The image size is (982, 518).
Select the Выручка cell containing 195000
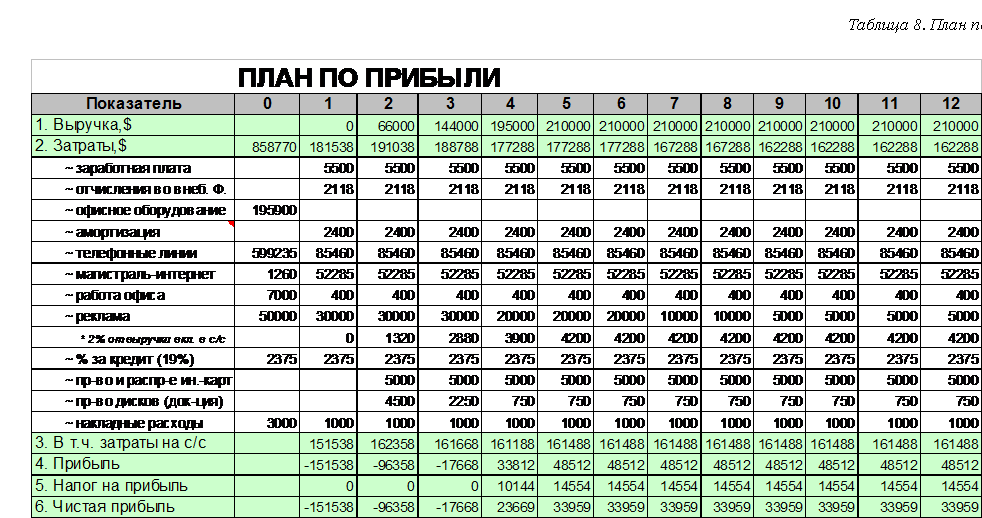[509, 126]
